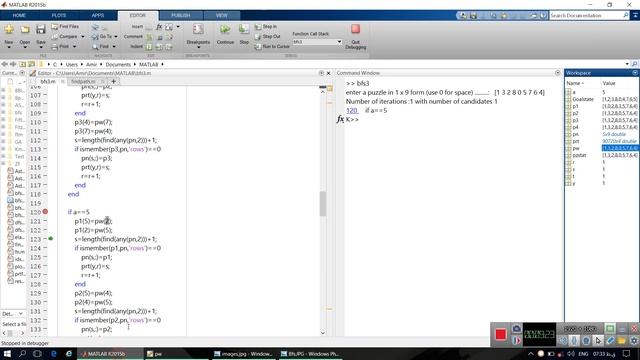Click the 120 line link in Command Window
The height and width of the screenshot is (360, 640).
(351, 111)
